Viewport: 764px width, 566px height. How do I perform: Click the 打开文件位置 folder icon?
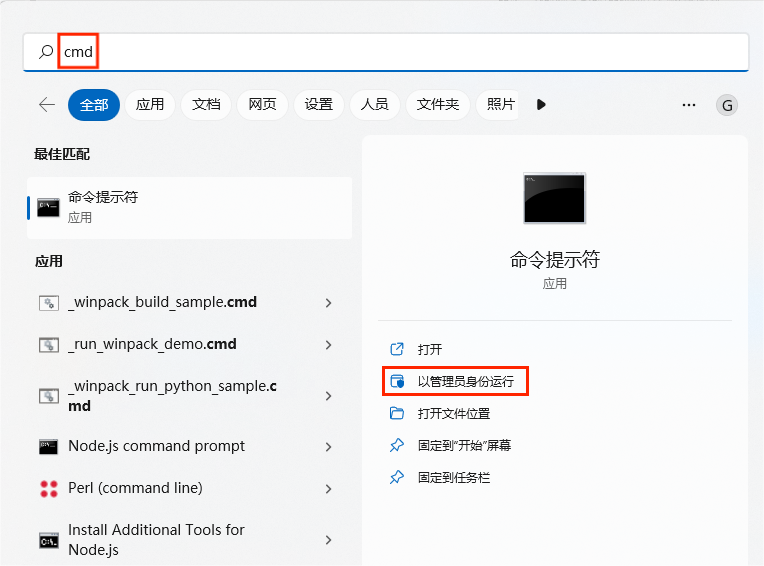tap(397, 413)
